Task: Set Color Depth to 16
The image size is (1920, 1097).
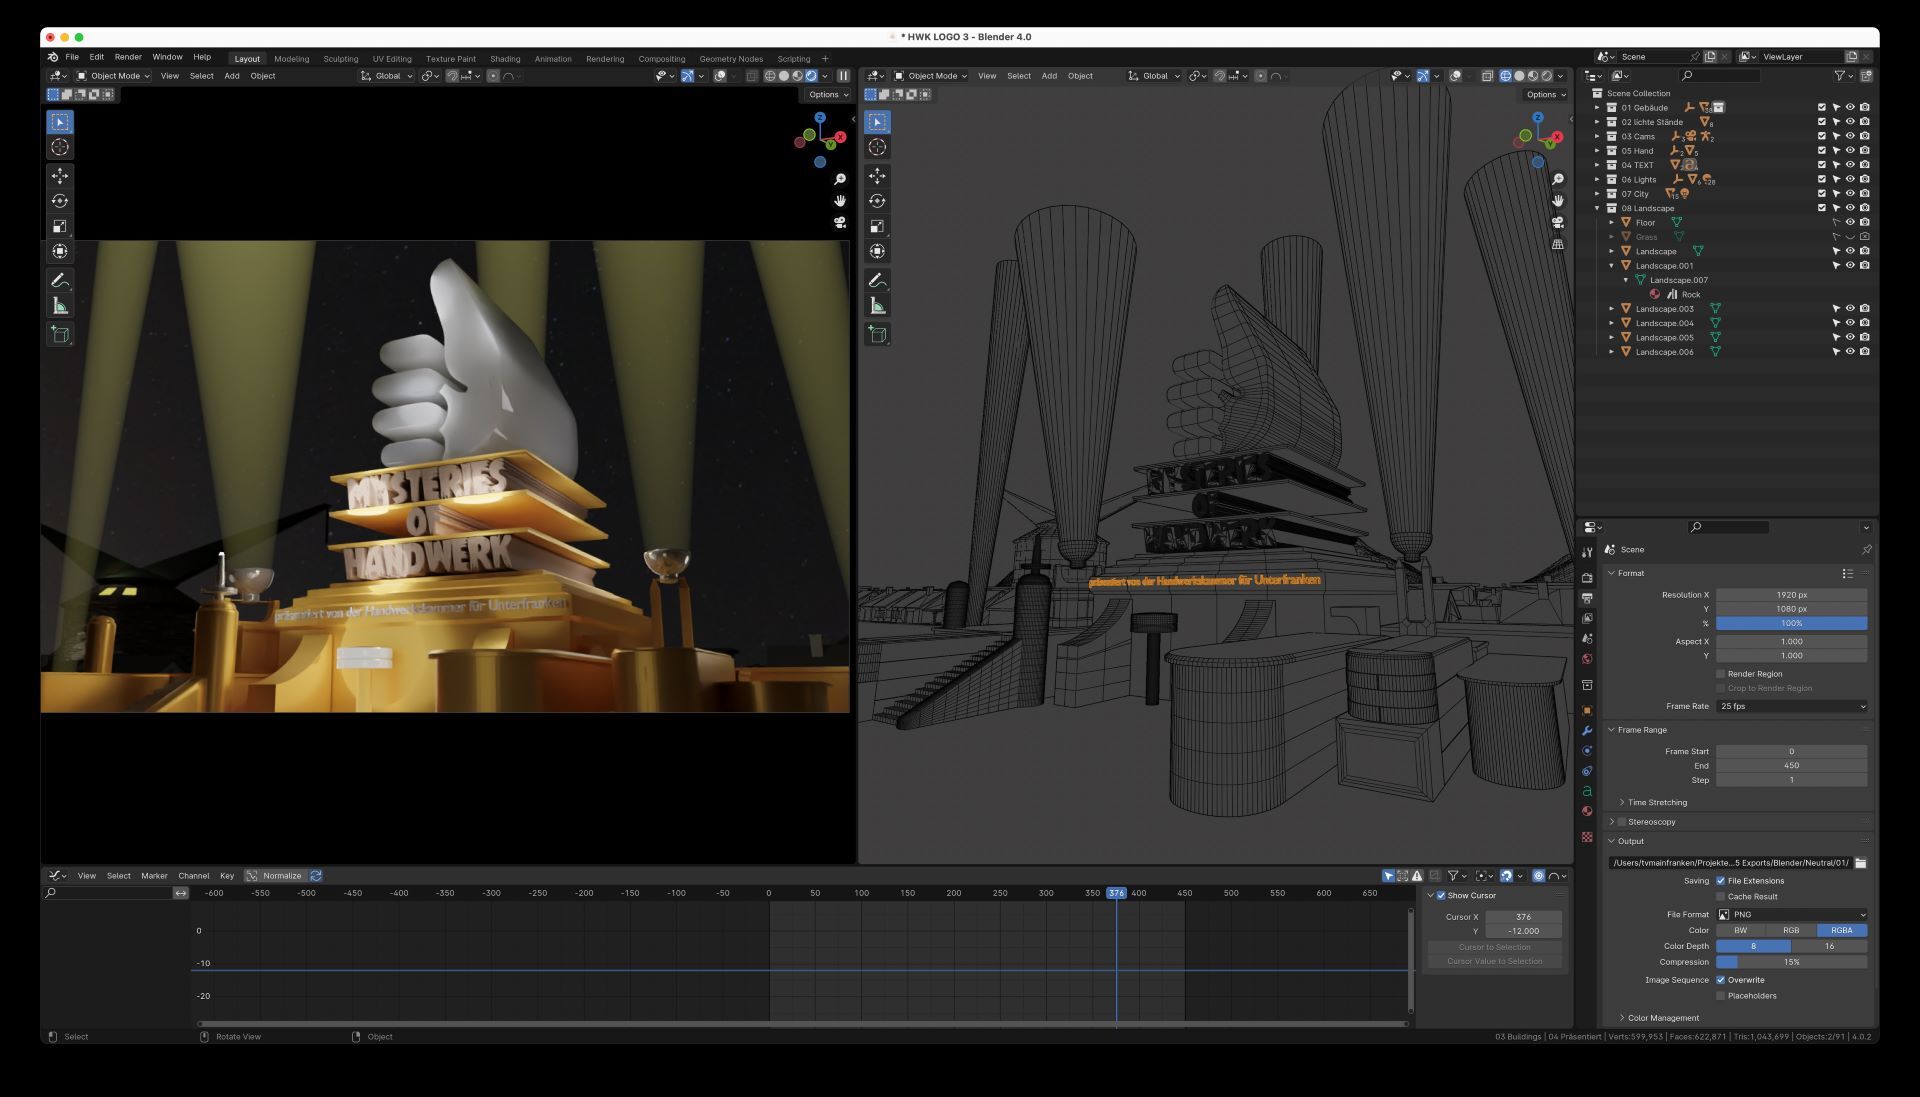Action: (x=1829, y=946)
